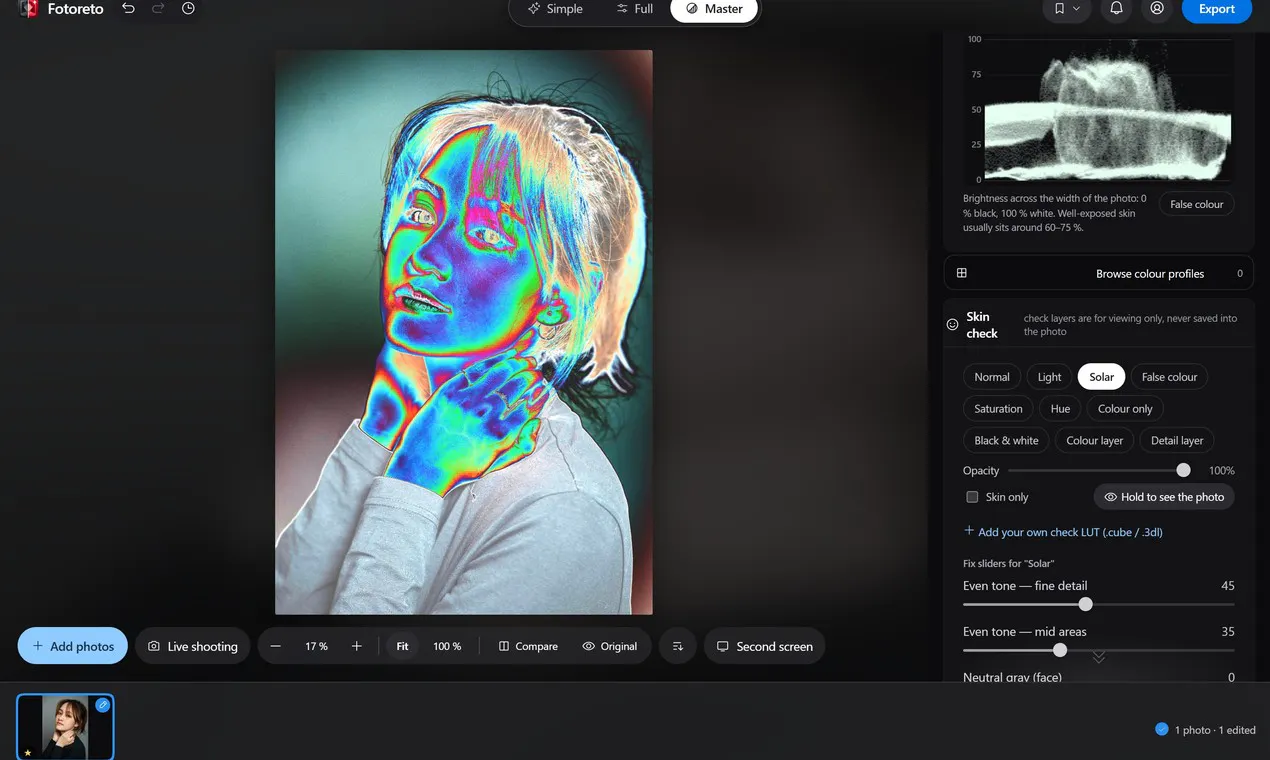Select the Colour only check layer
This screenshot has width=1270, height=760.
[x=1125, y=409]
